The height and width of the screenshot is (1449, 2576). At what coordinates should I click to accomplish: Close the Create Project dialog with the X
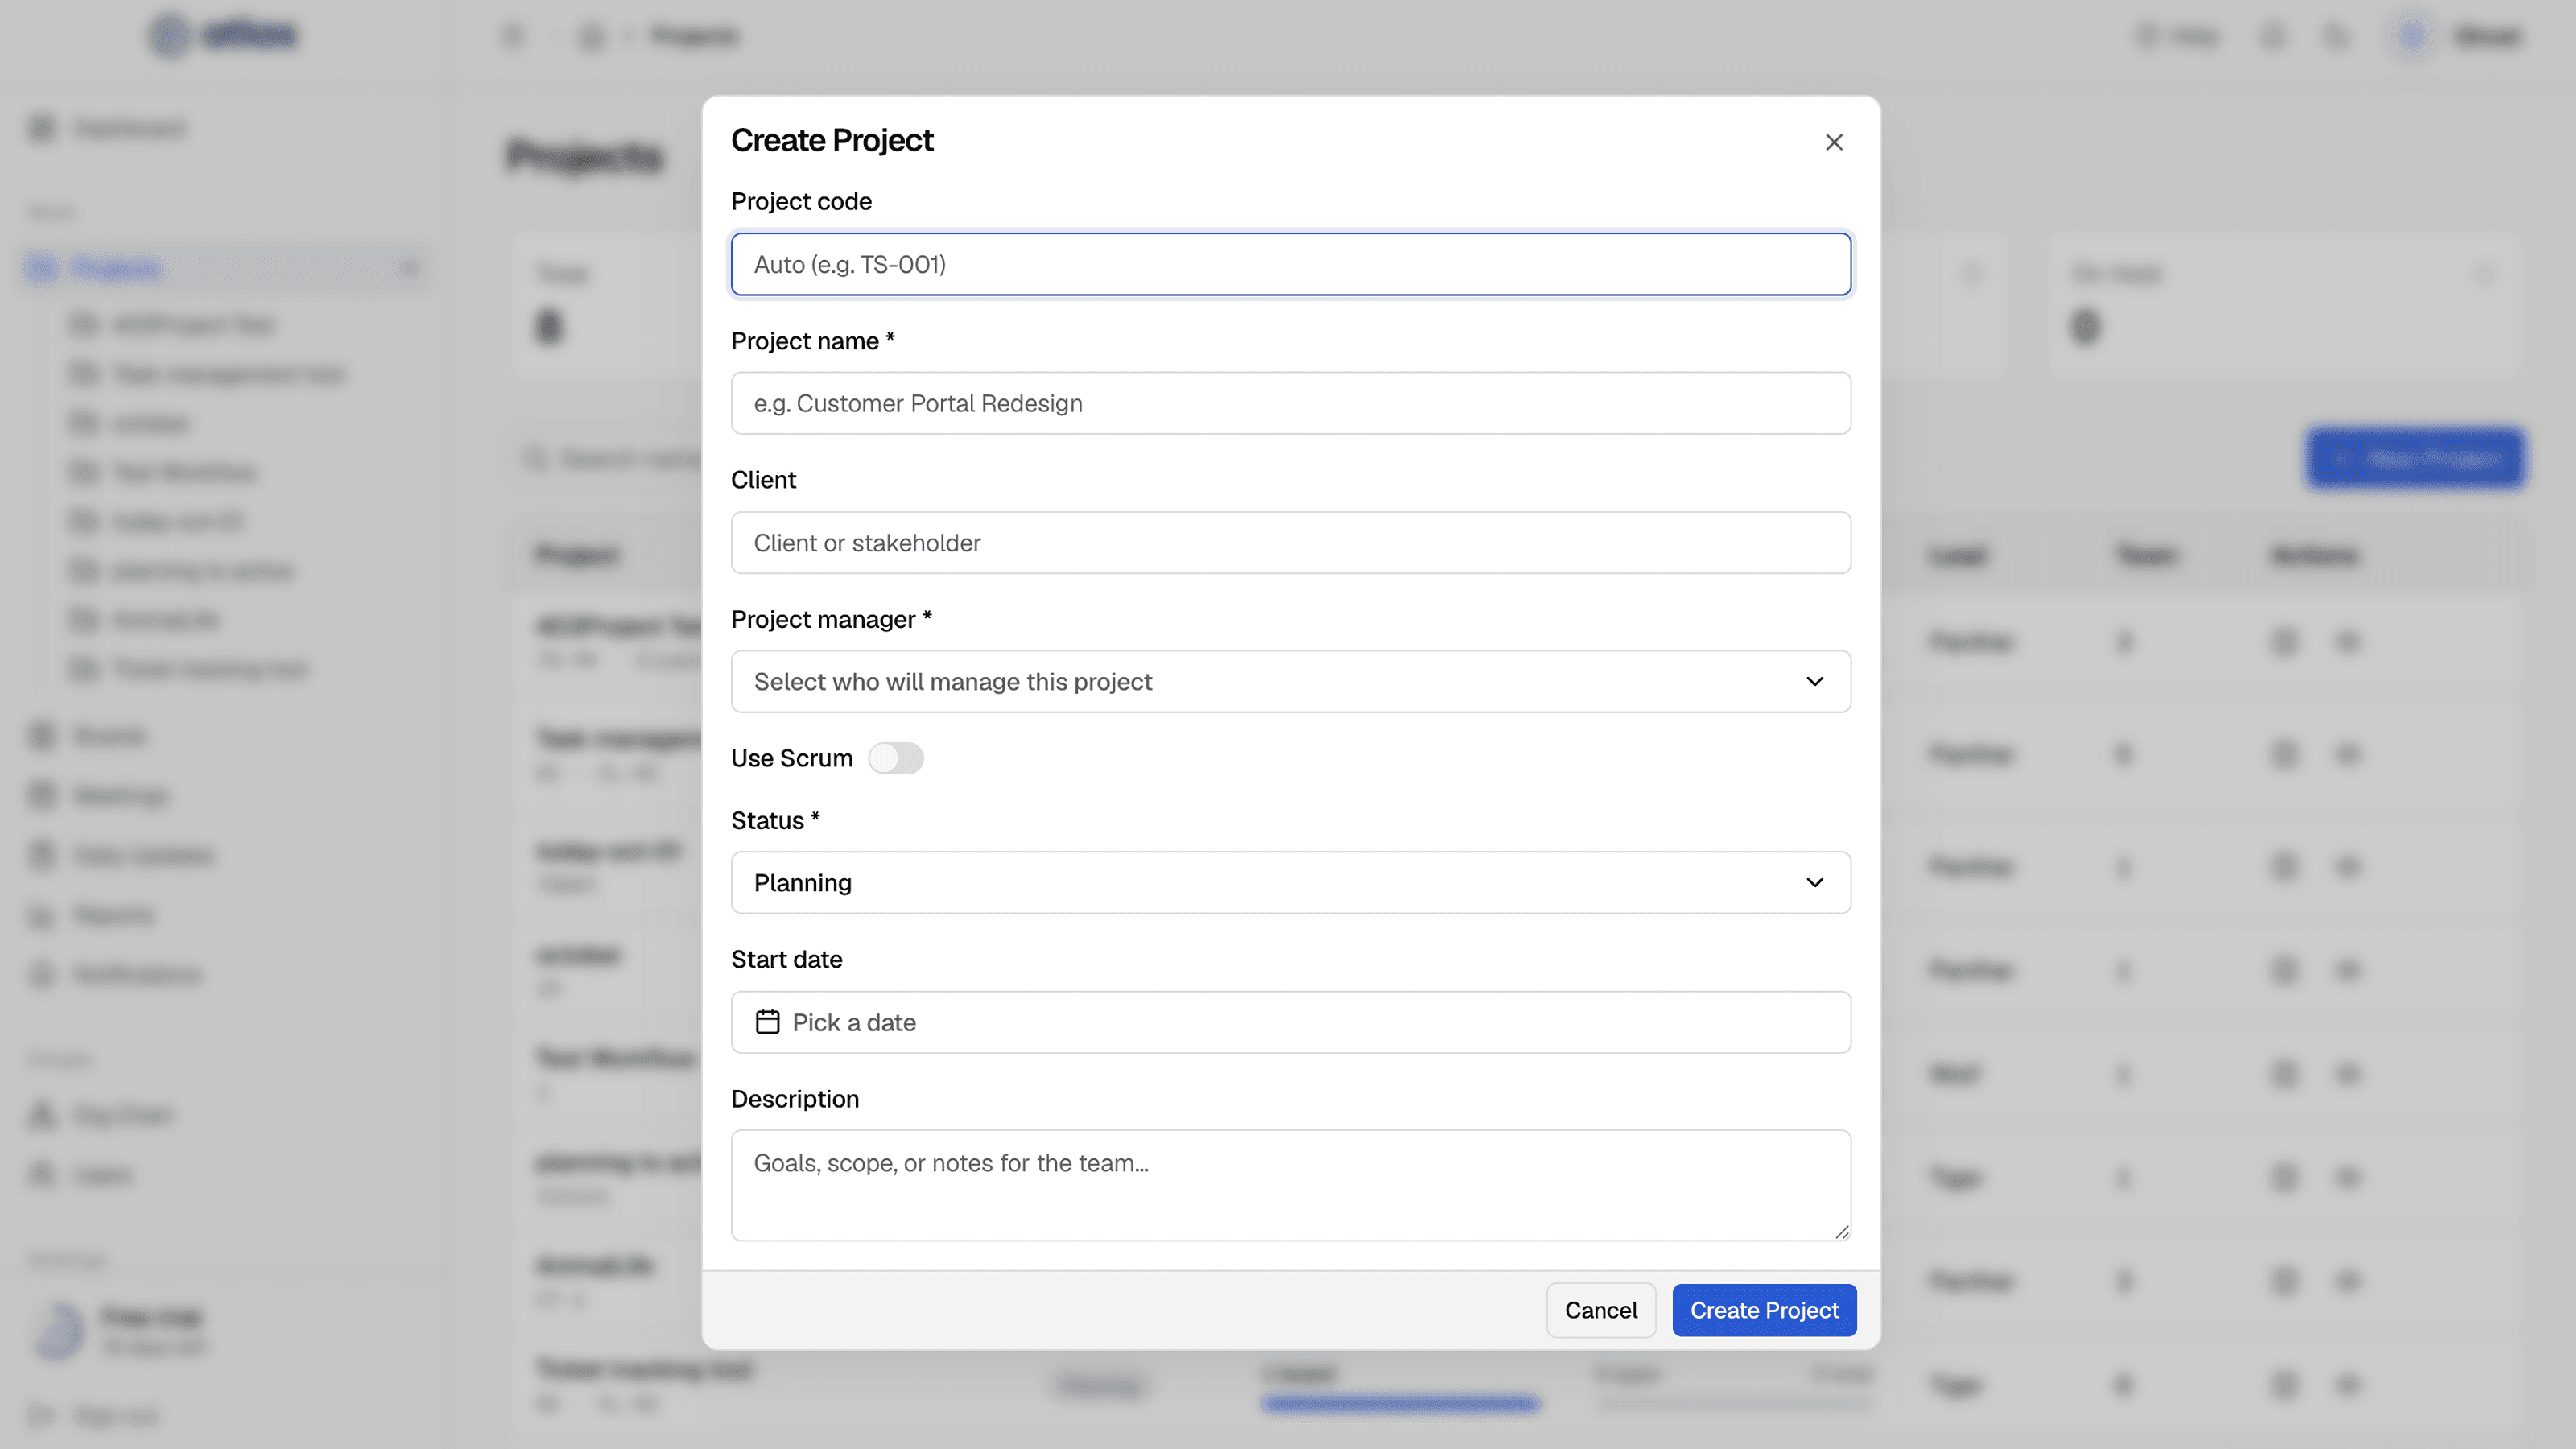point(1833,142)
